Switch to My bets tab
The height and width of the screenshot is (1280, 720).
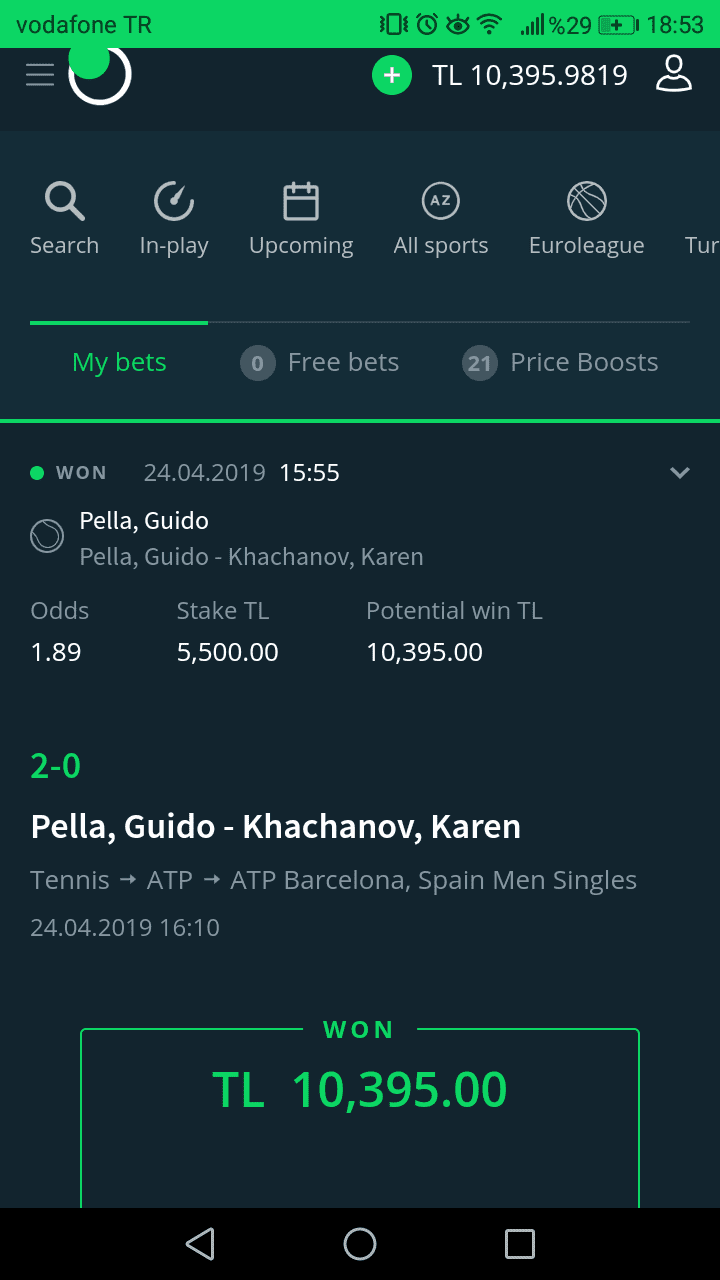click(119, 362)
